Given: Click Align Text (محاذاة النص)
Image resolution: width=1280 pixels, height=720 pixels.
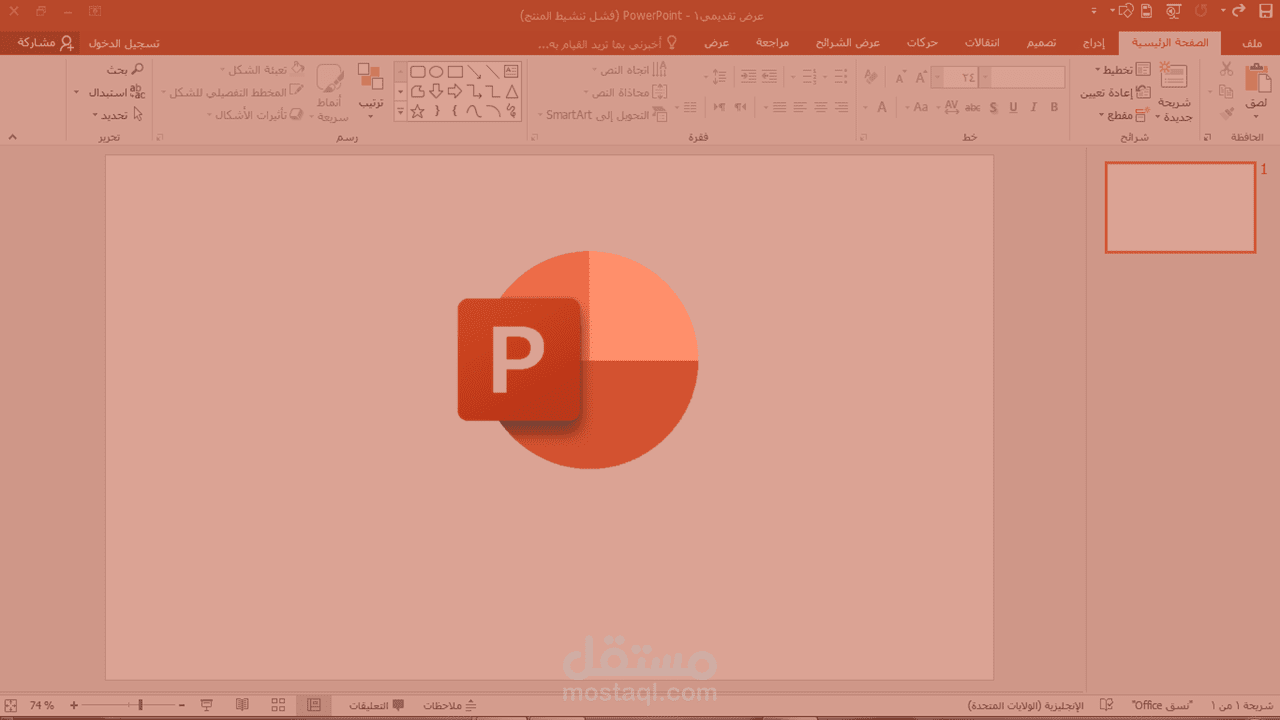Looking at the screenshot, I should tap(627, 92).
